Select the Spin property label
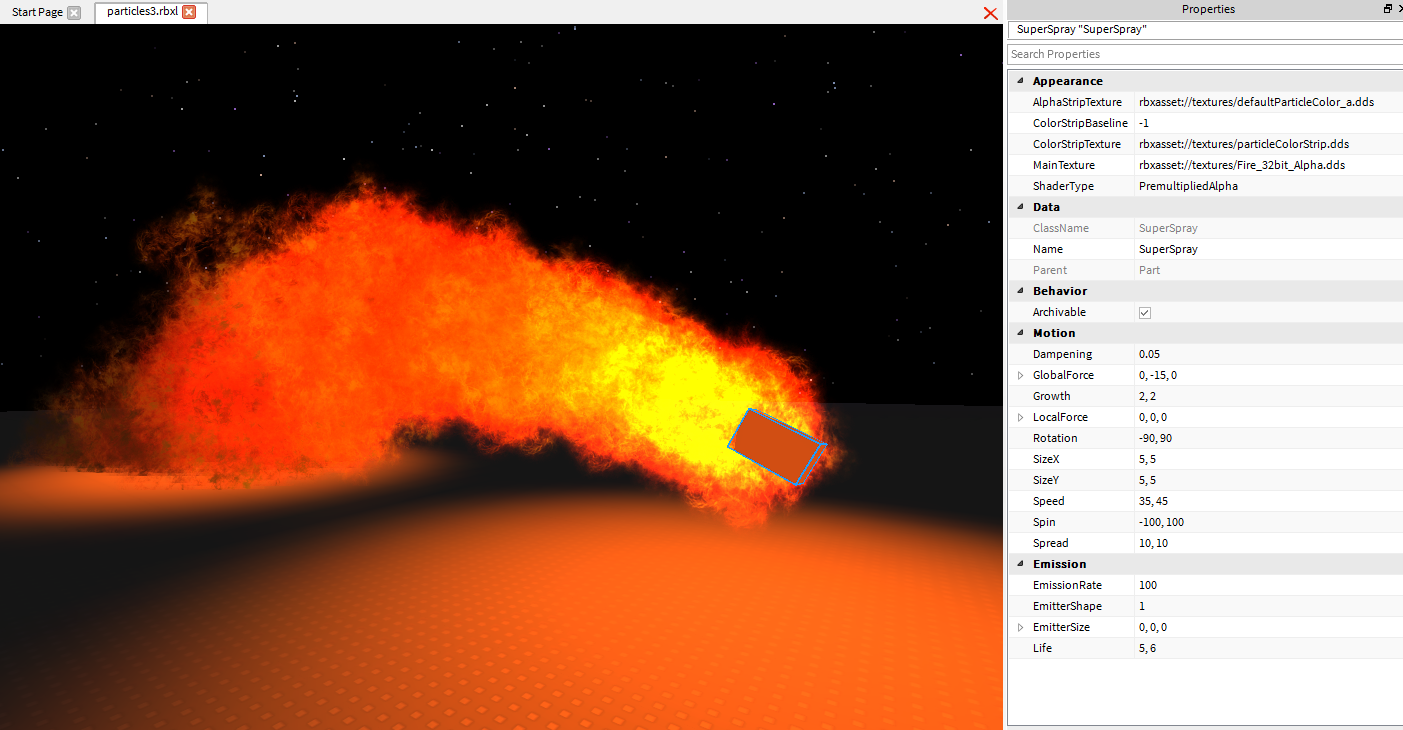The height and width of the screenshot is (730, 1403). [x=1044, y=522]
